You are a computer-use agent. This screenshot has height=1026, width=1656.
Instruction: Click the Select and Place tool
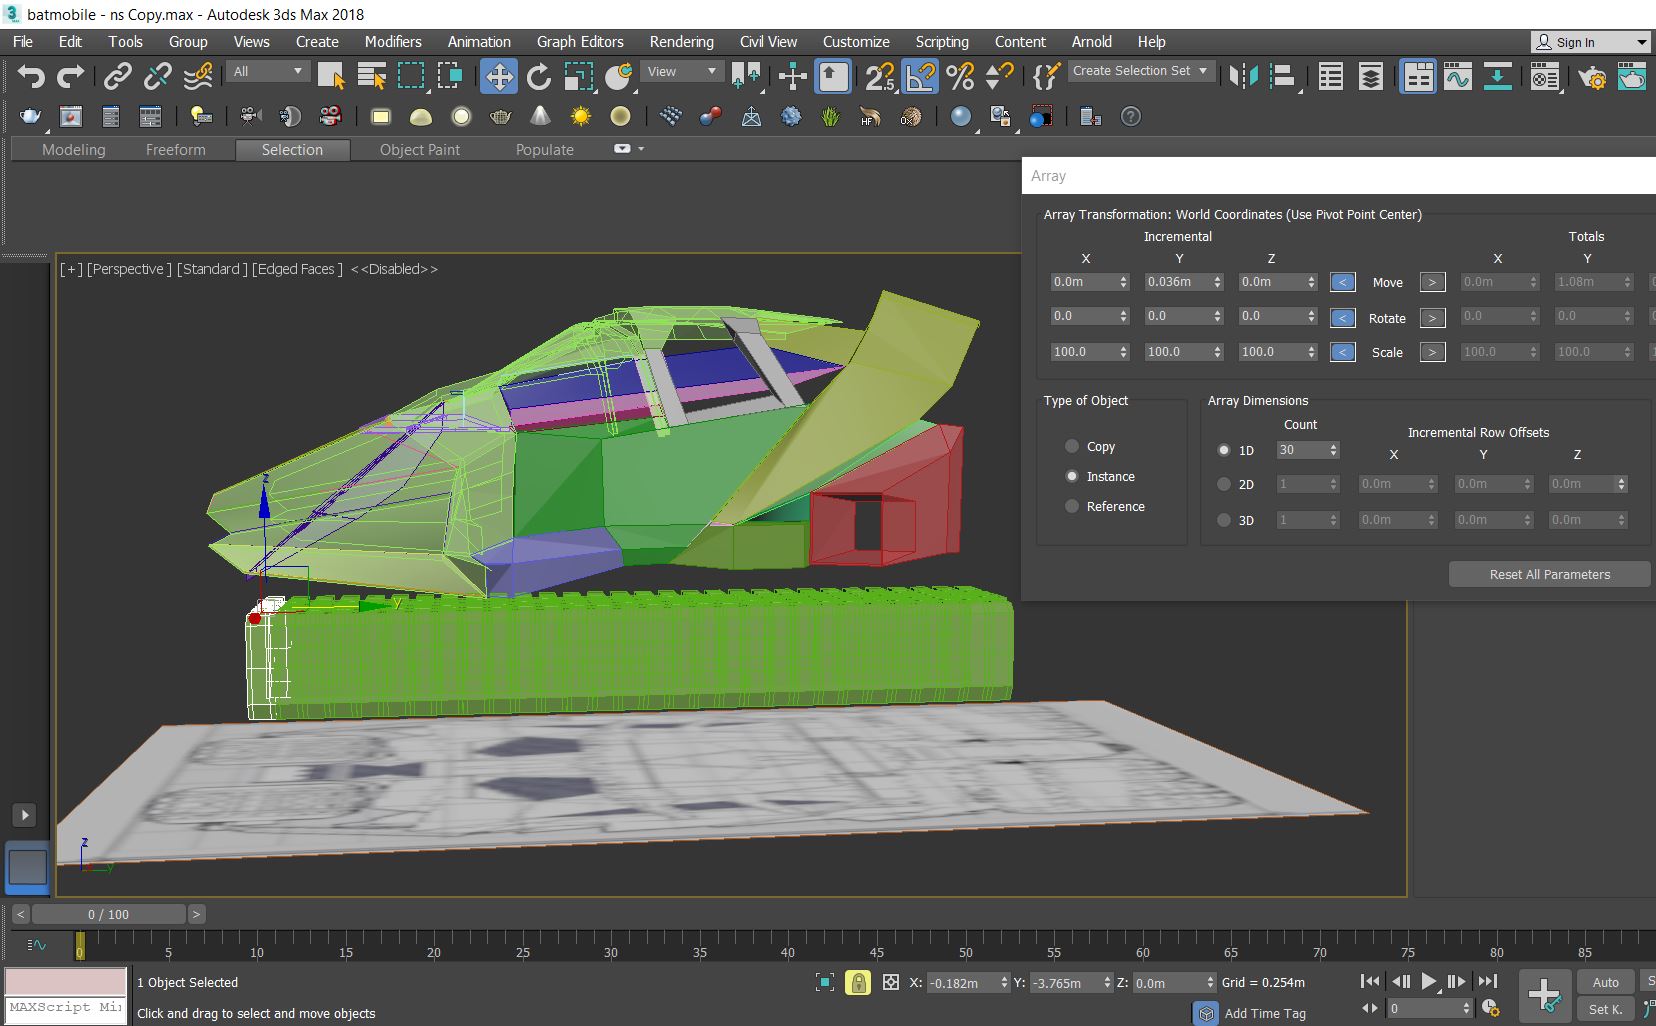(x=619, y=76)
